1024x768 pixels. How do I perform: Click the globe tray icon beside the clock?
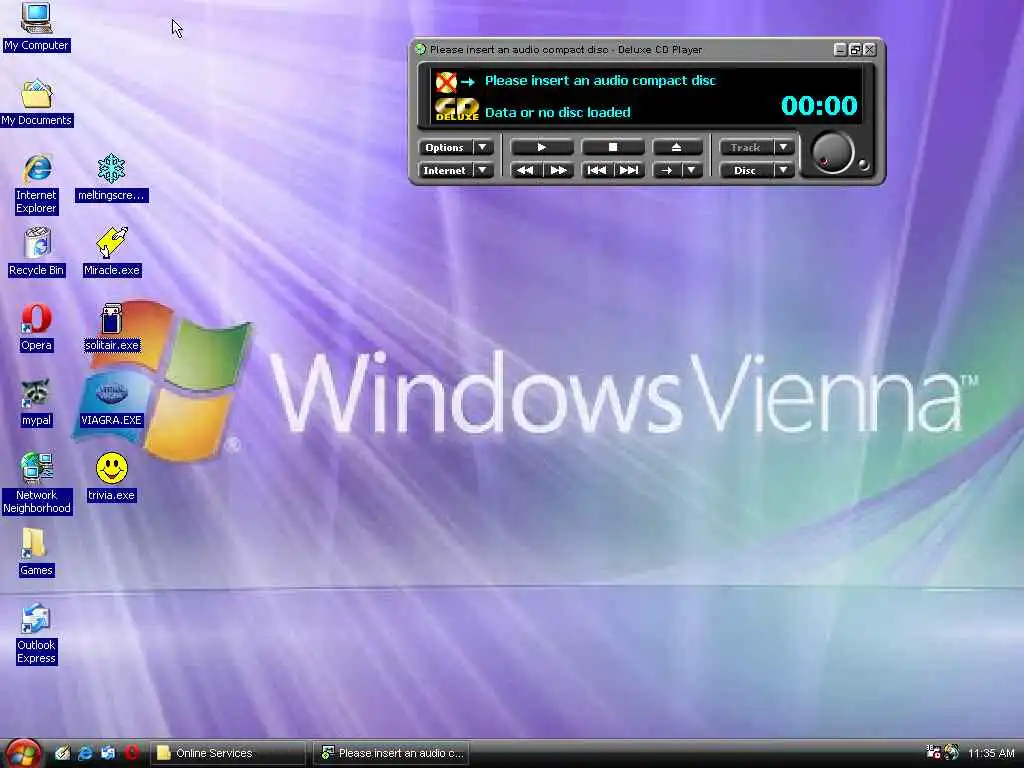952,752
